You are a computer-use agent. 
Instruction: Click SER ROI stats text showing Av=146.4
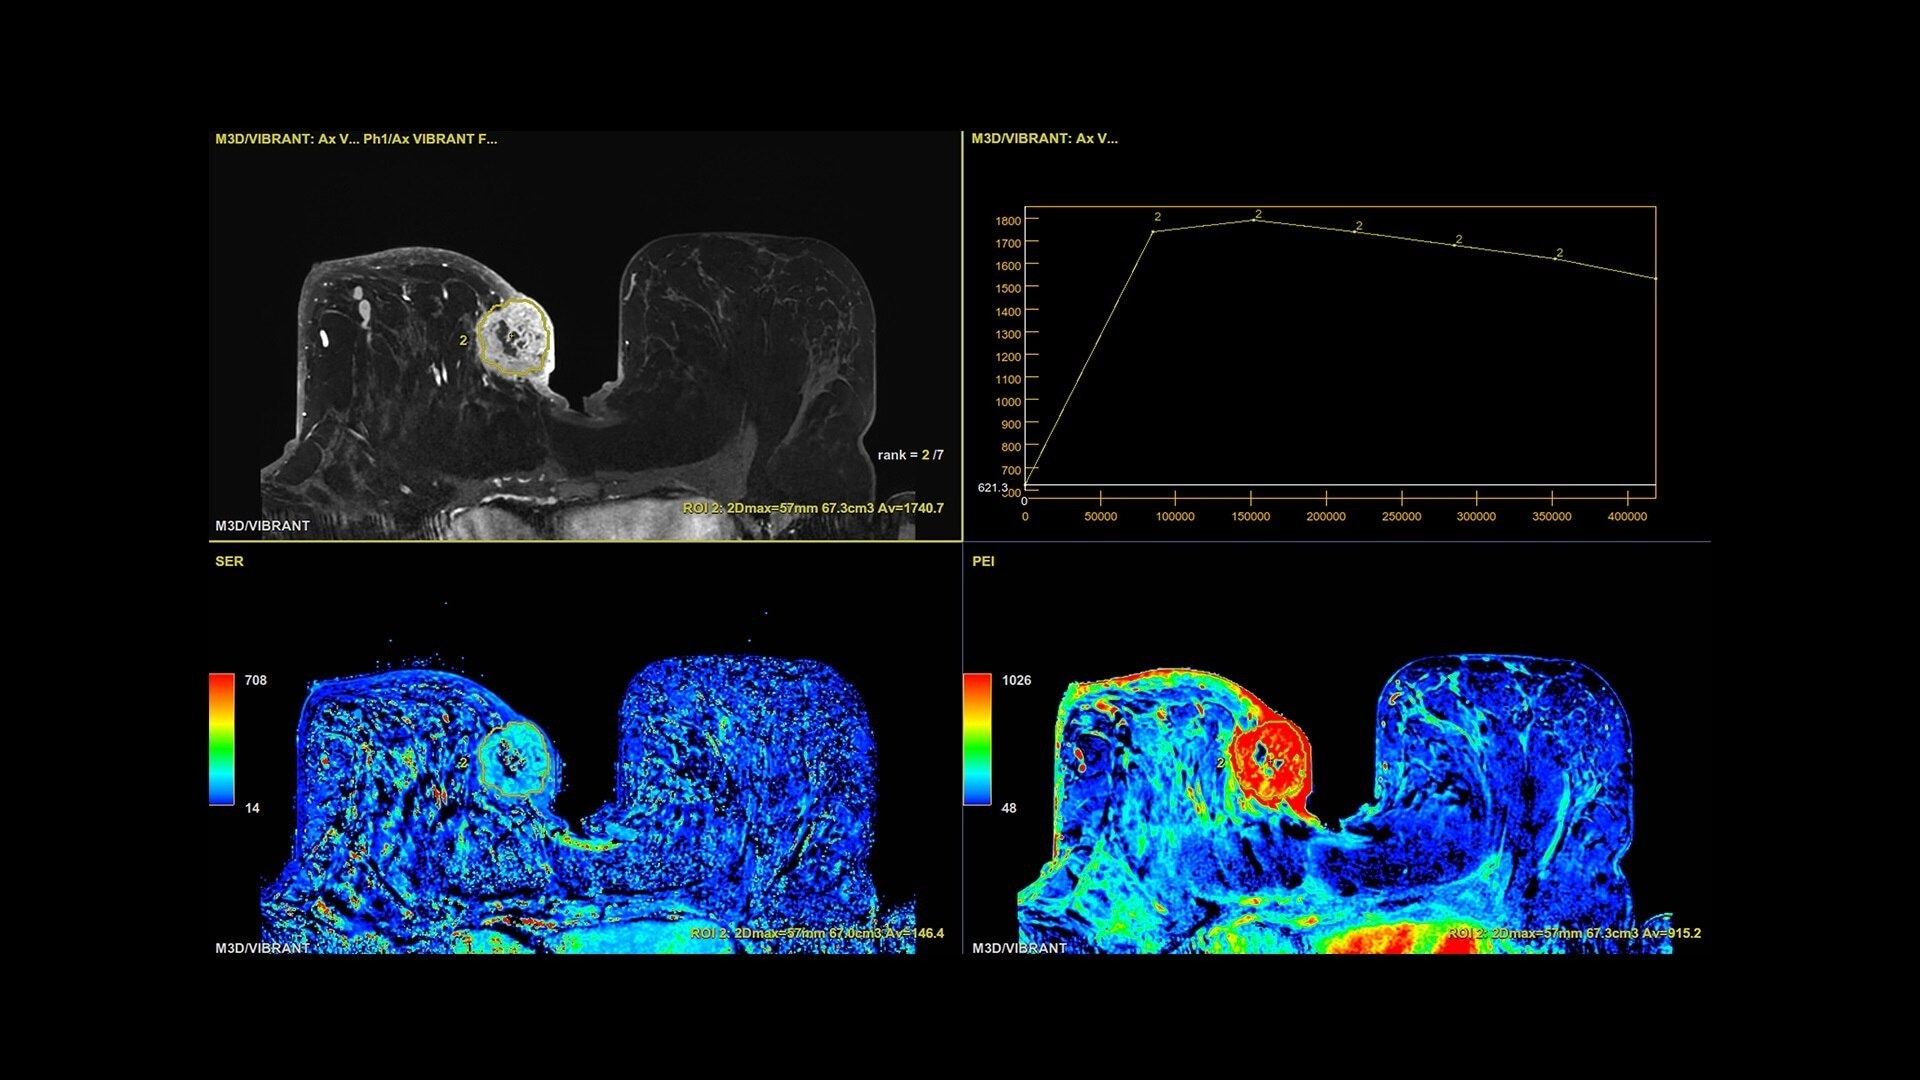[x=816, y=933]
